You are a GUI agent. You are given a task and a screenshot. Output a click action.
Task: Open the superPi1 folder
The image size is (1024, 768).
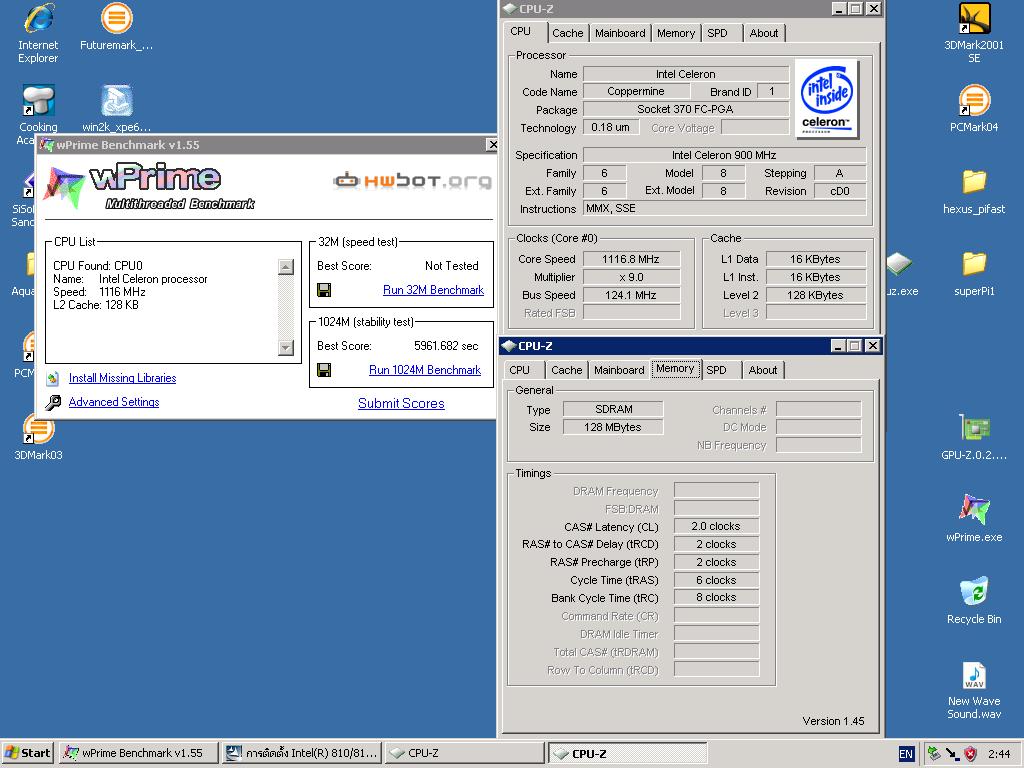coord(974,273)
